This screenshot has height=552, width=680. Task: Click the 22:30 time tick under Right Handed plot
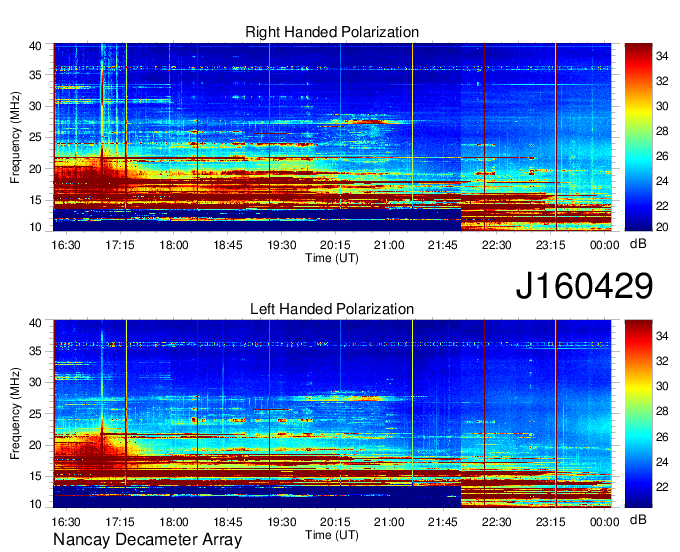coord(497,245)
